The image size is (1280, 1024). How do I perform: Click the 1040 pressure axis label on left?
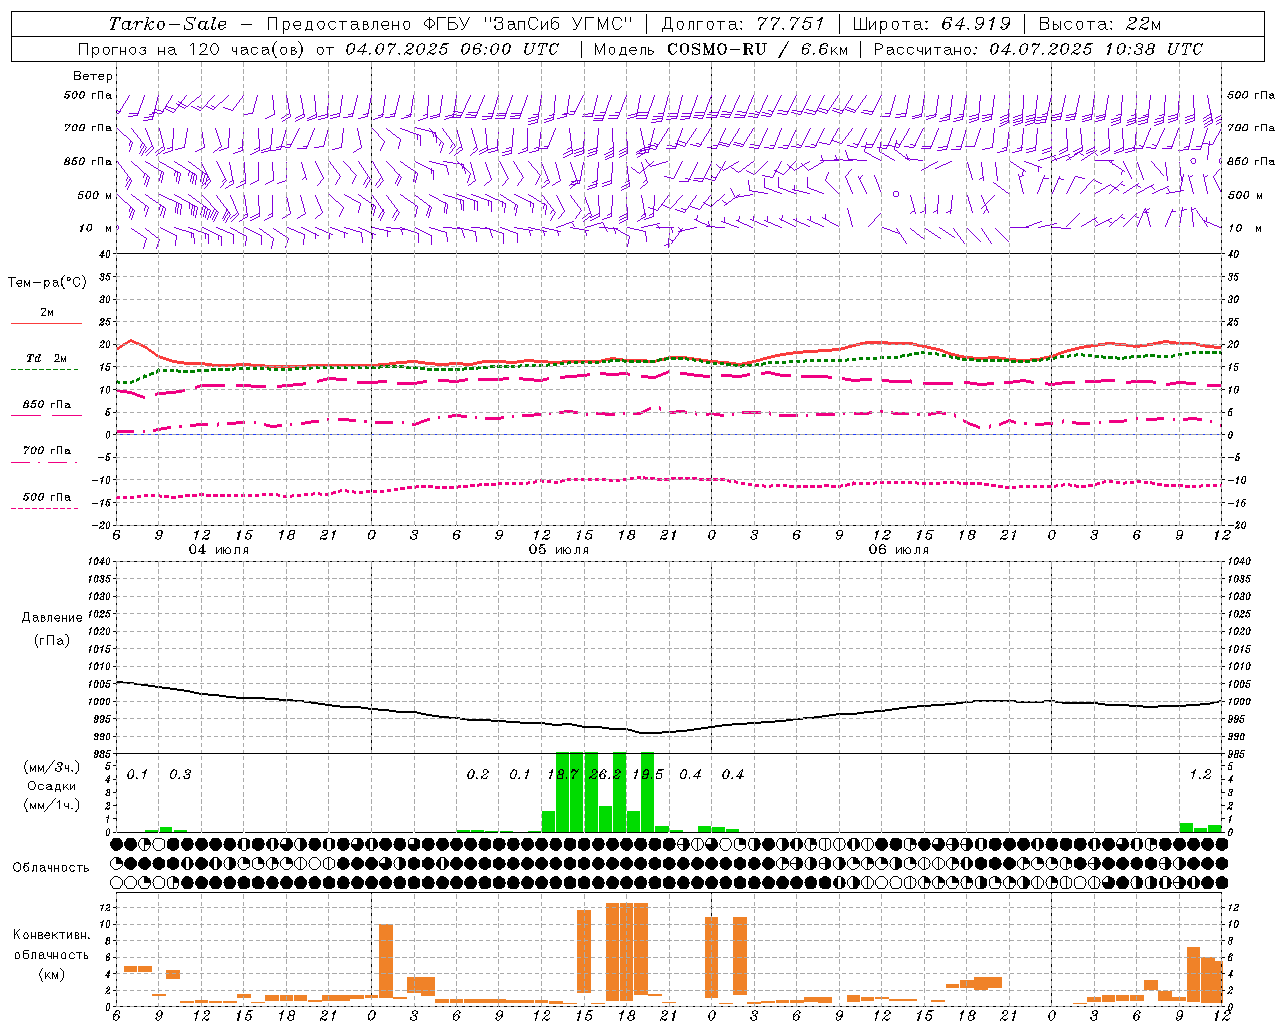click(98, 561)
